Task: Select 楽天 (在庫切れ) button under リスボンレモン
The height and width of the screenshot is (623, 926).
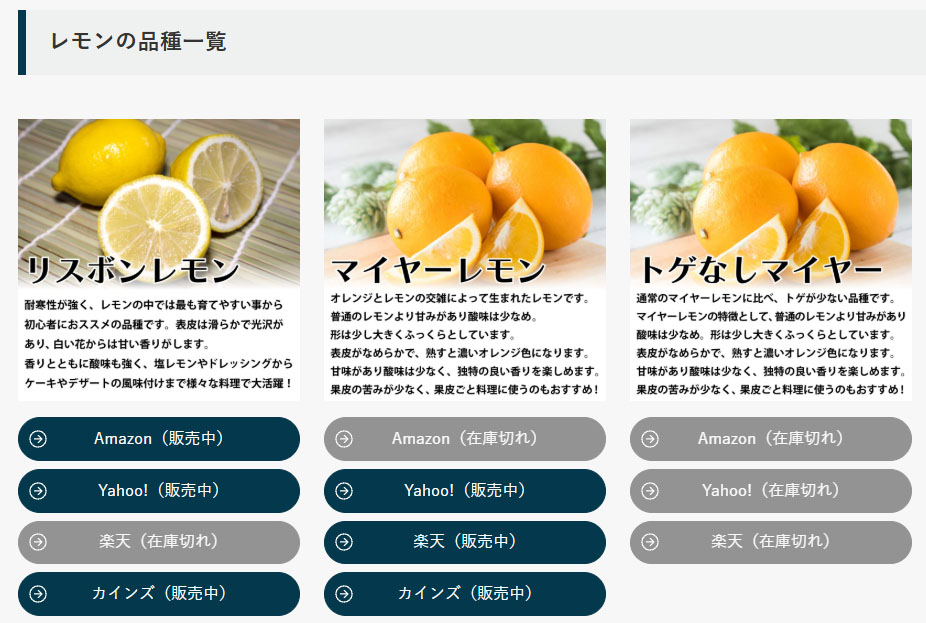Action: [x=159, y=542]
